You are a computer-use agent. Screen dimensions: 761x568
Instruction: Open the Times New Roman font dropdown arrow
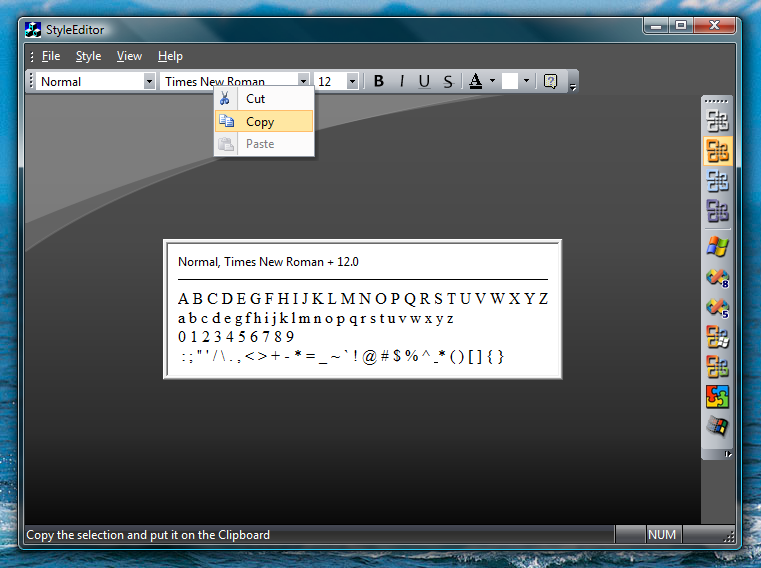(x=303, y=82)
